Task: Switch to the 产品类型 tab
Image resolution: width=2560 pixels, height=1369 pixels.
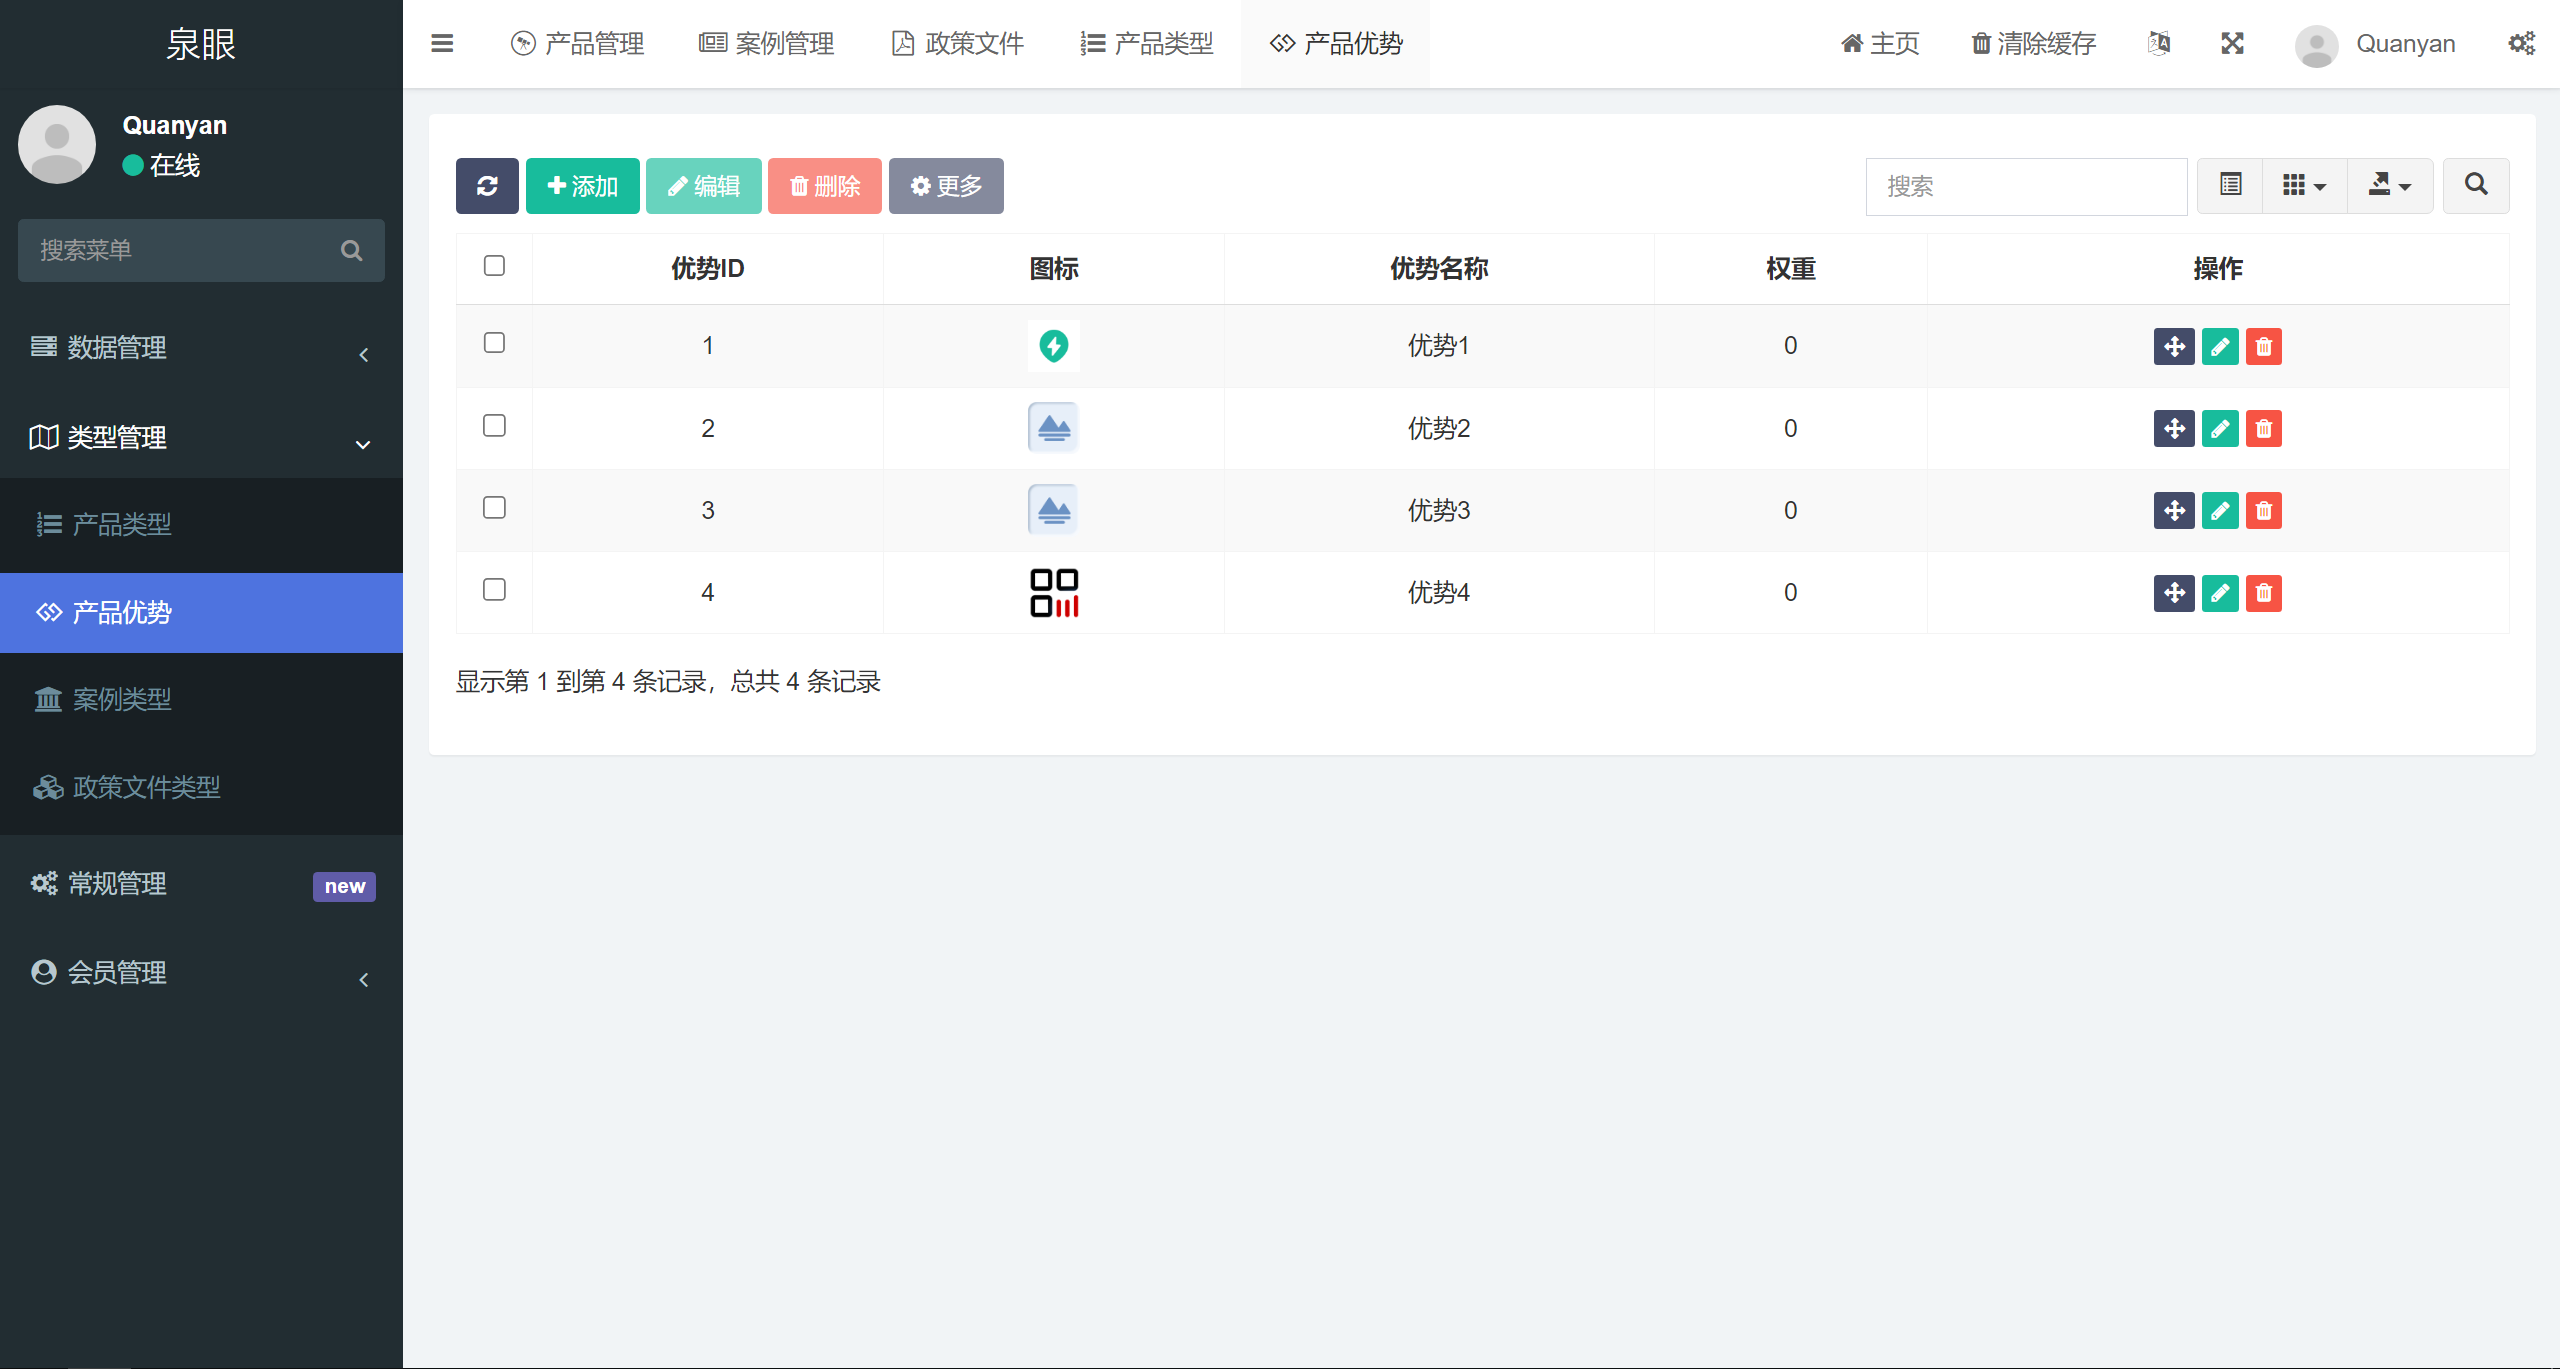Action: [x=1146, y=44]
